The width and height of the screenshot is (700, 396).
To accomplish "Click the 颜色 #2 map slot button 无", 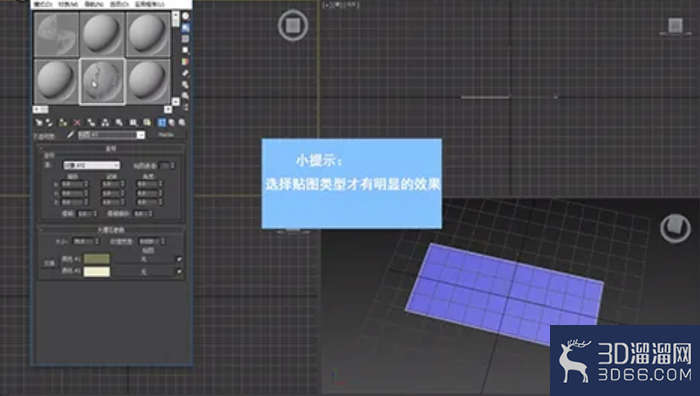I will [144, 271].
